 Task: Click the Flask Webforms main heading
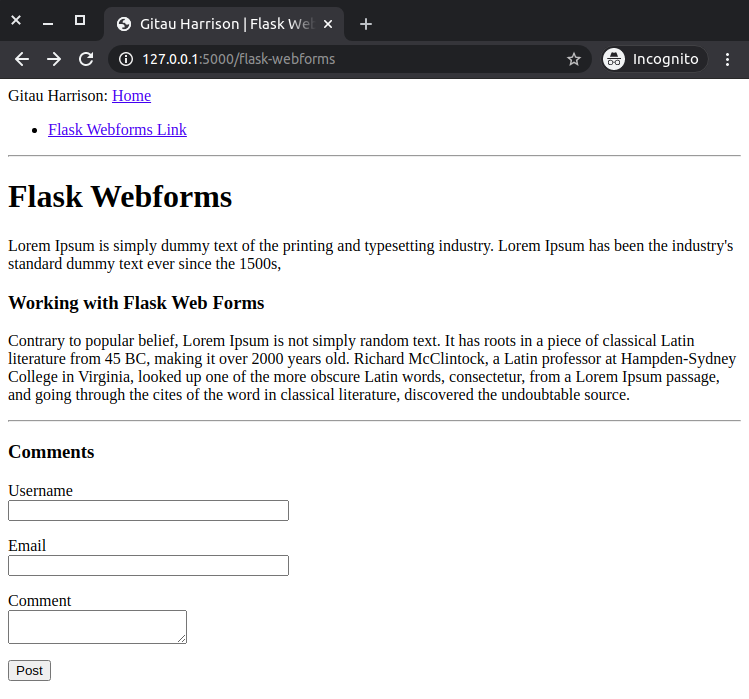[x=120, y=196]
